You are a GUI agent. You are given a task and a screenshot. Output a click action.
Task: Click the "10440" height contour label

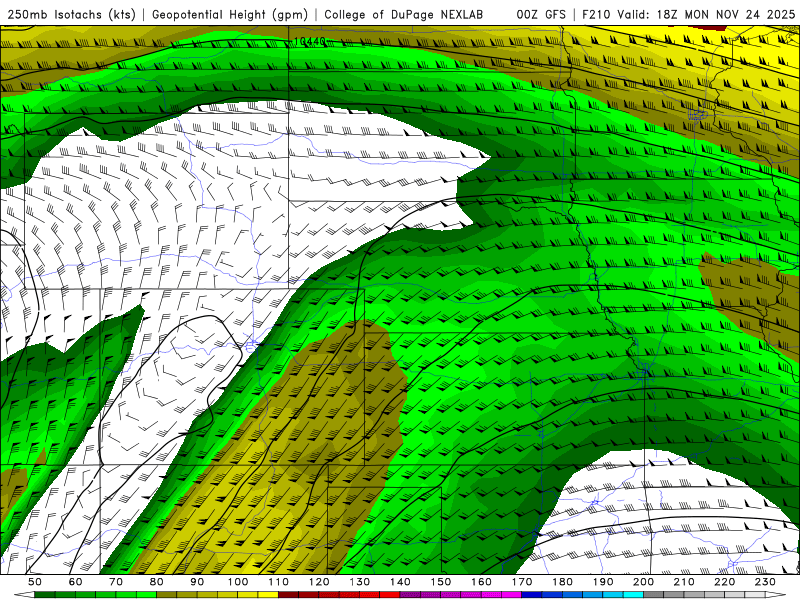[310, 41]
